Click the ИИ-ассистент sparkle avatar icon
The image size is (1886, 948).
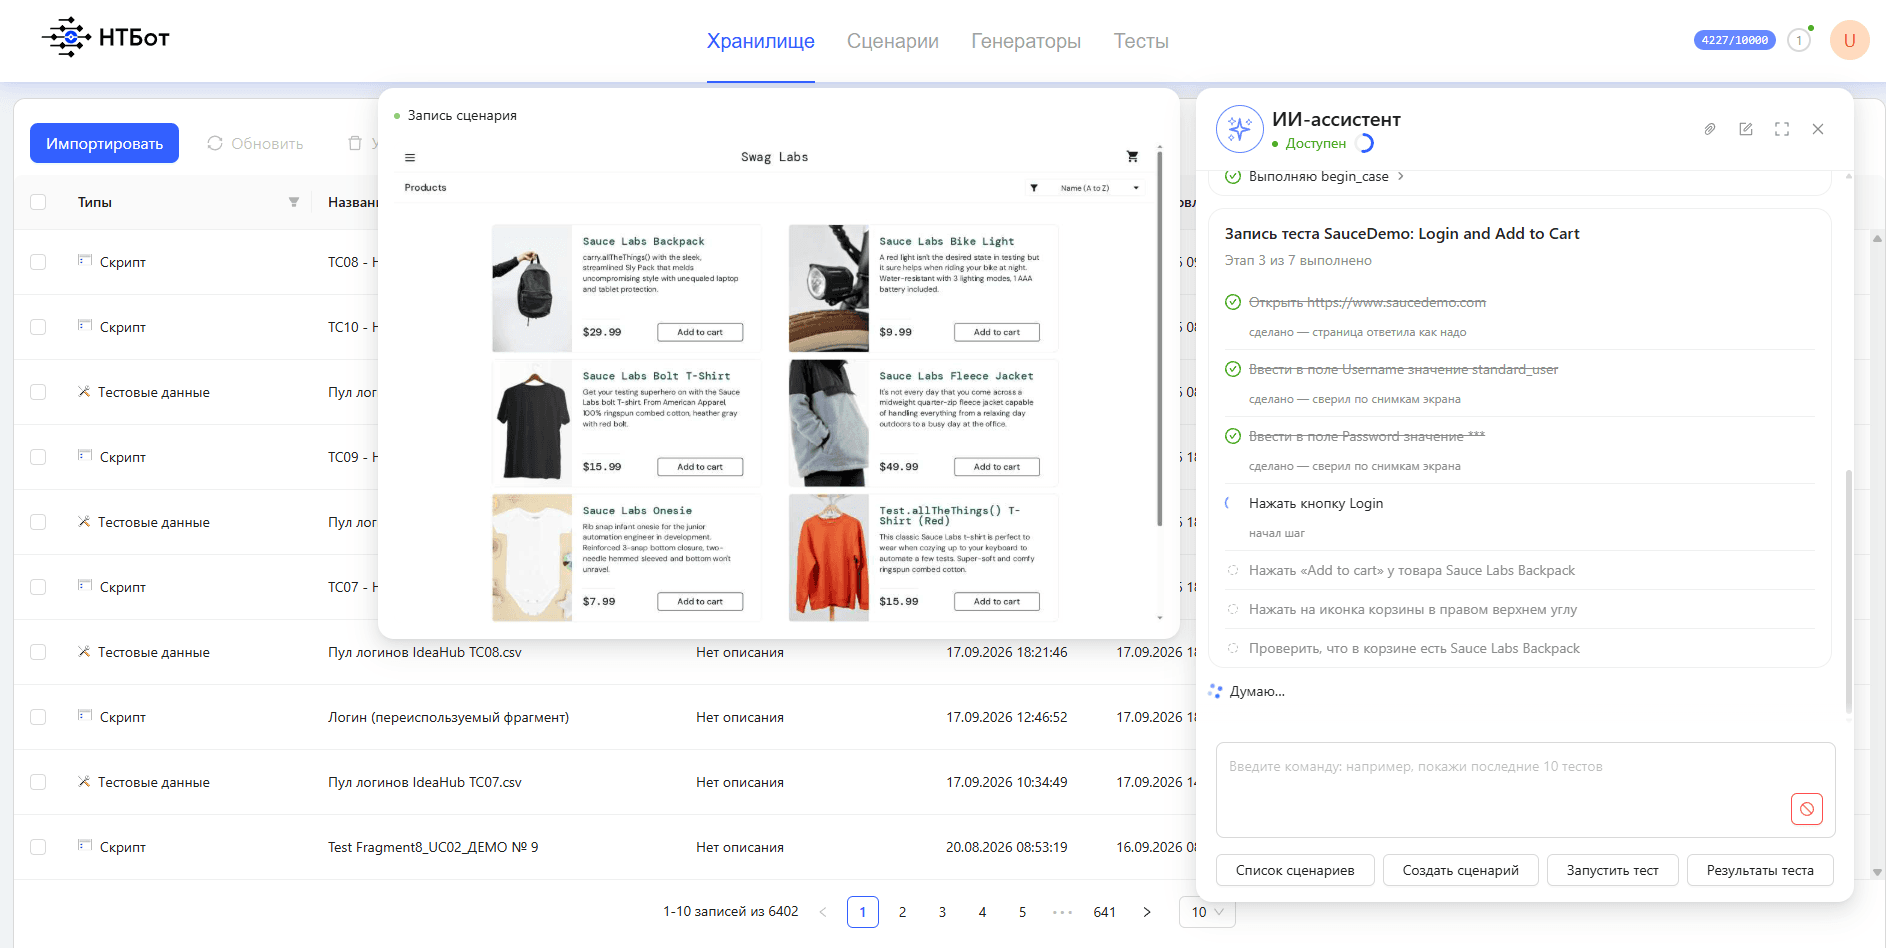(1240, 129)
